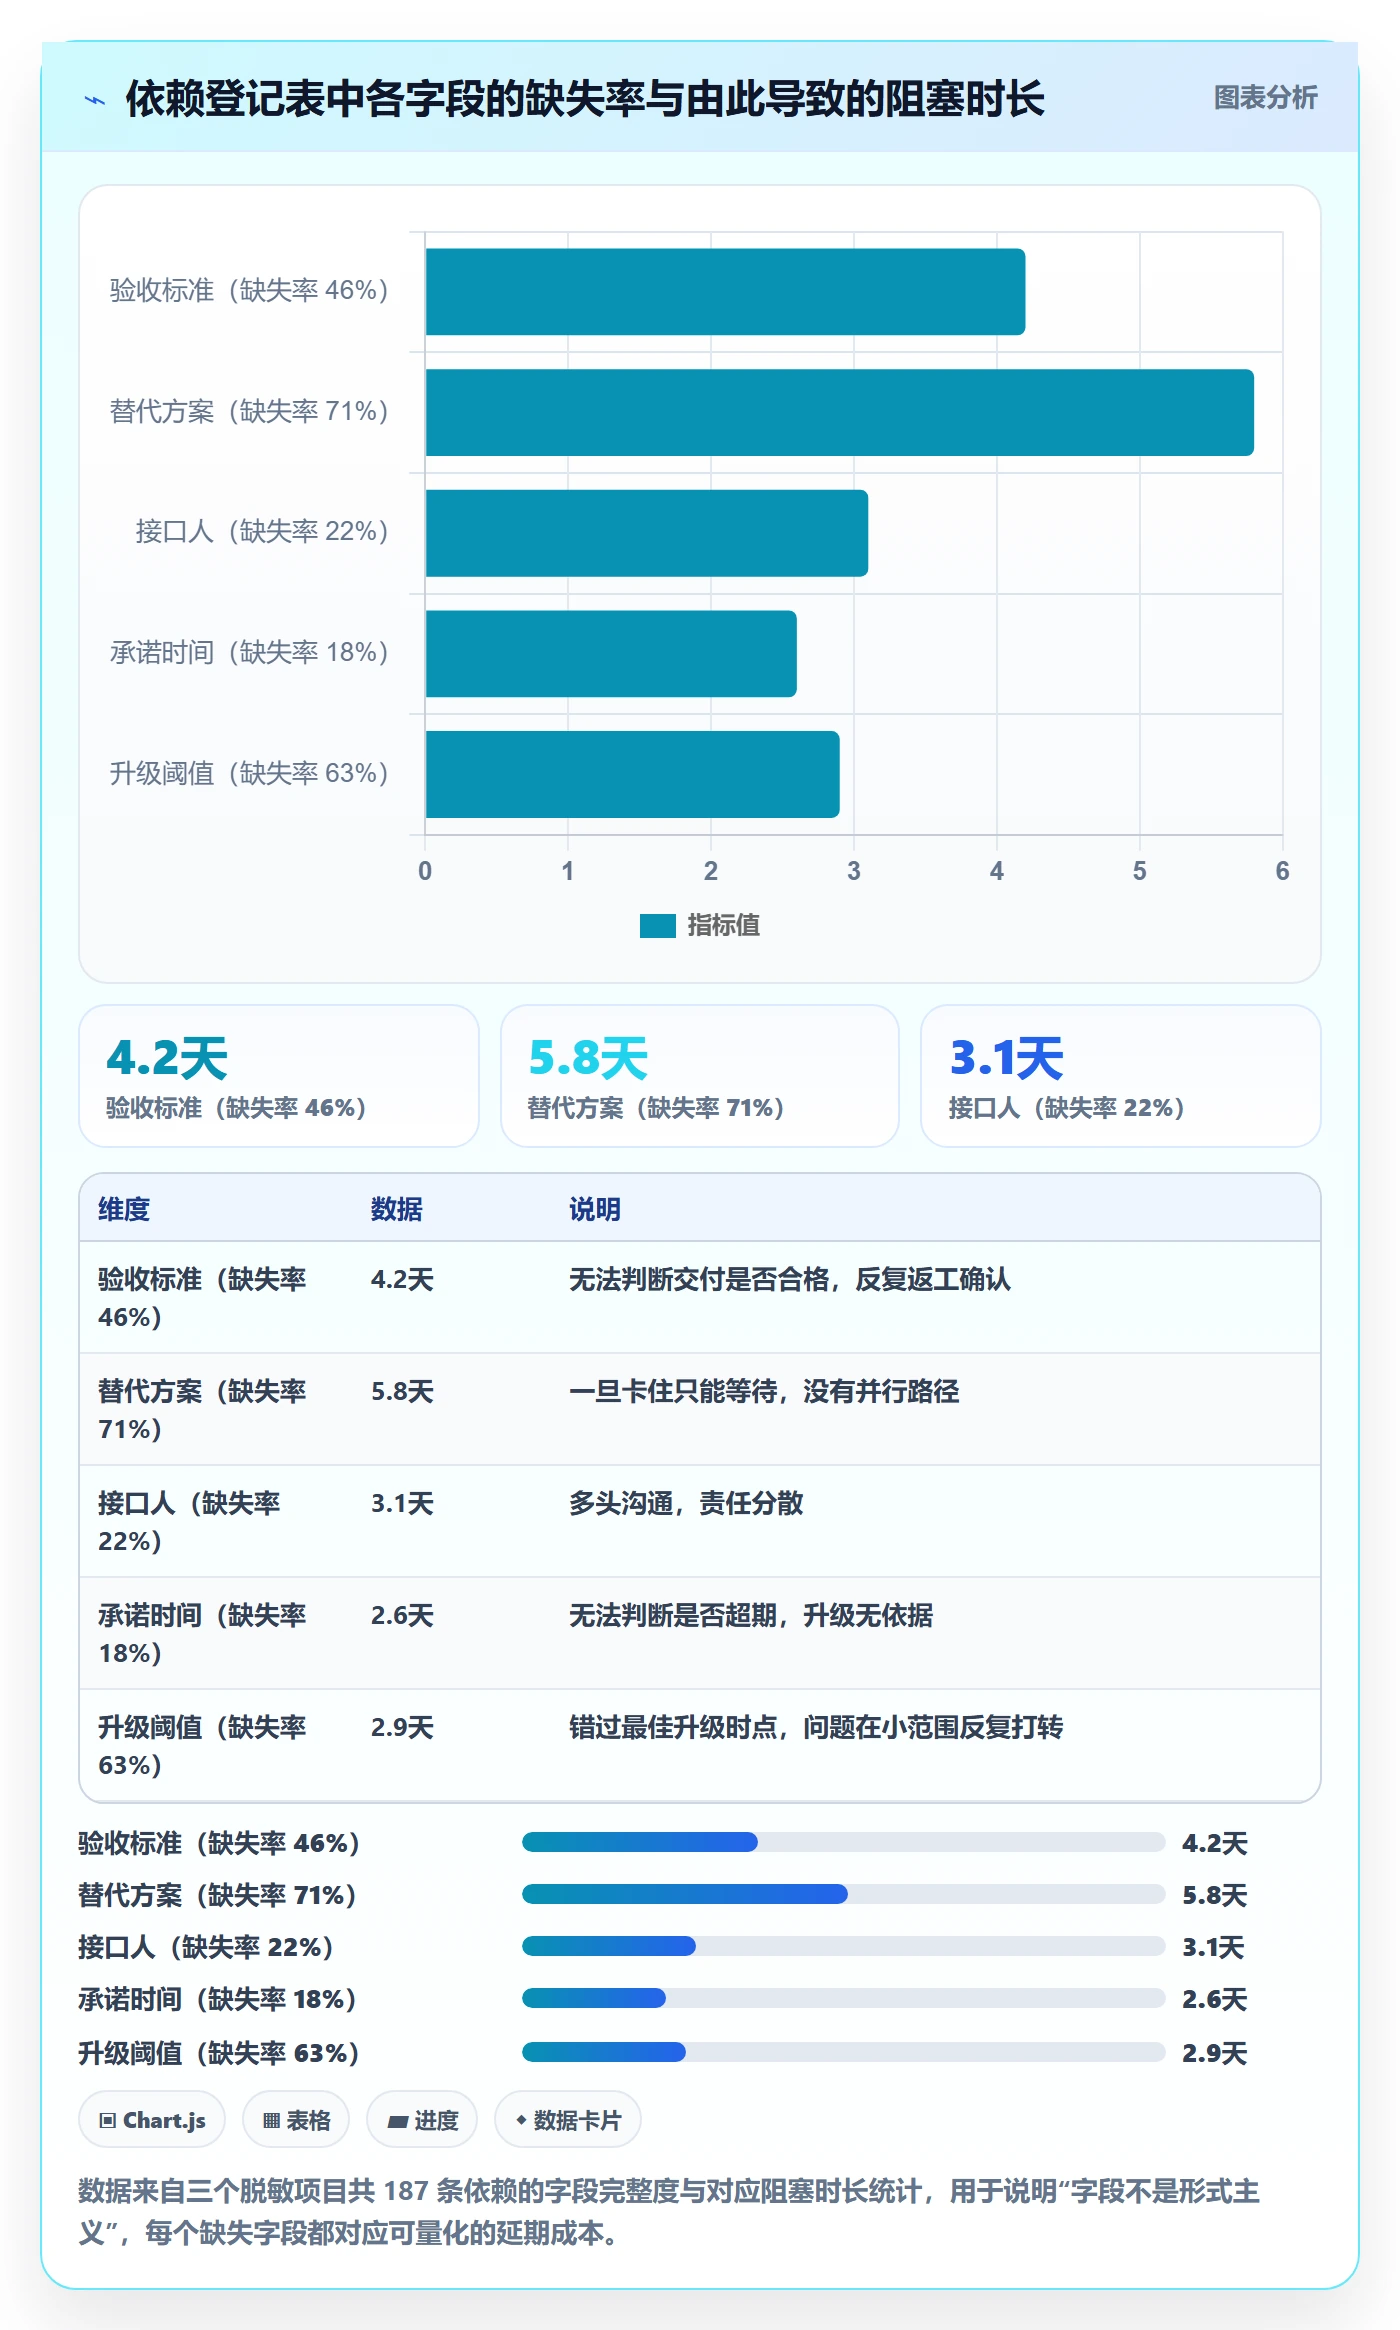Click table text 错过最佳升级时点，问题在小范围反复打转
1400x2330 pixels.
pos(816,1727)
